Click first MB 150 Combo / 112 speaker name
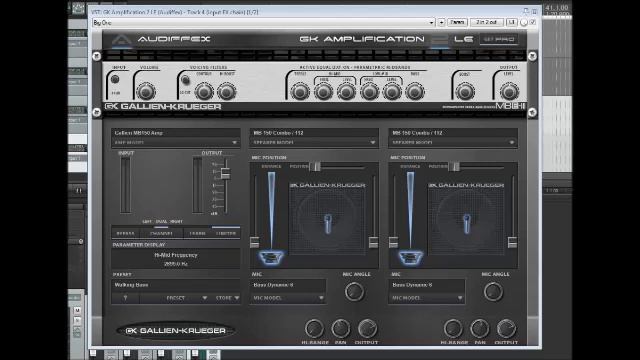Screen dimensions: 640x360 coord(314,133)
